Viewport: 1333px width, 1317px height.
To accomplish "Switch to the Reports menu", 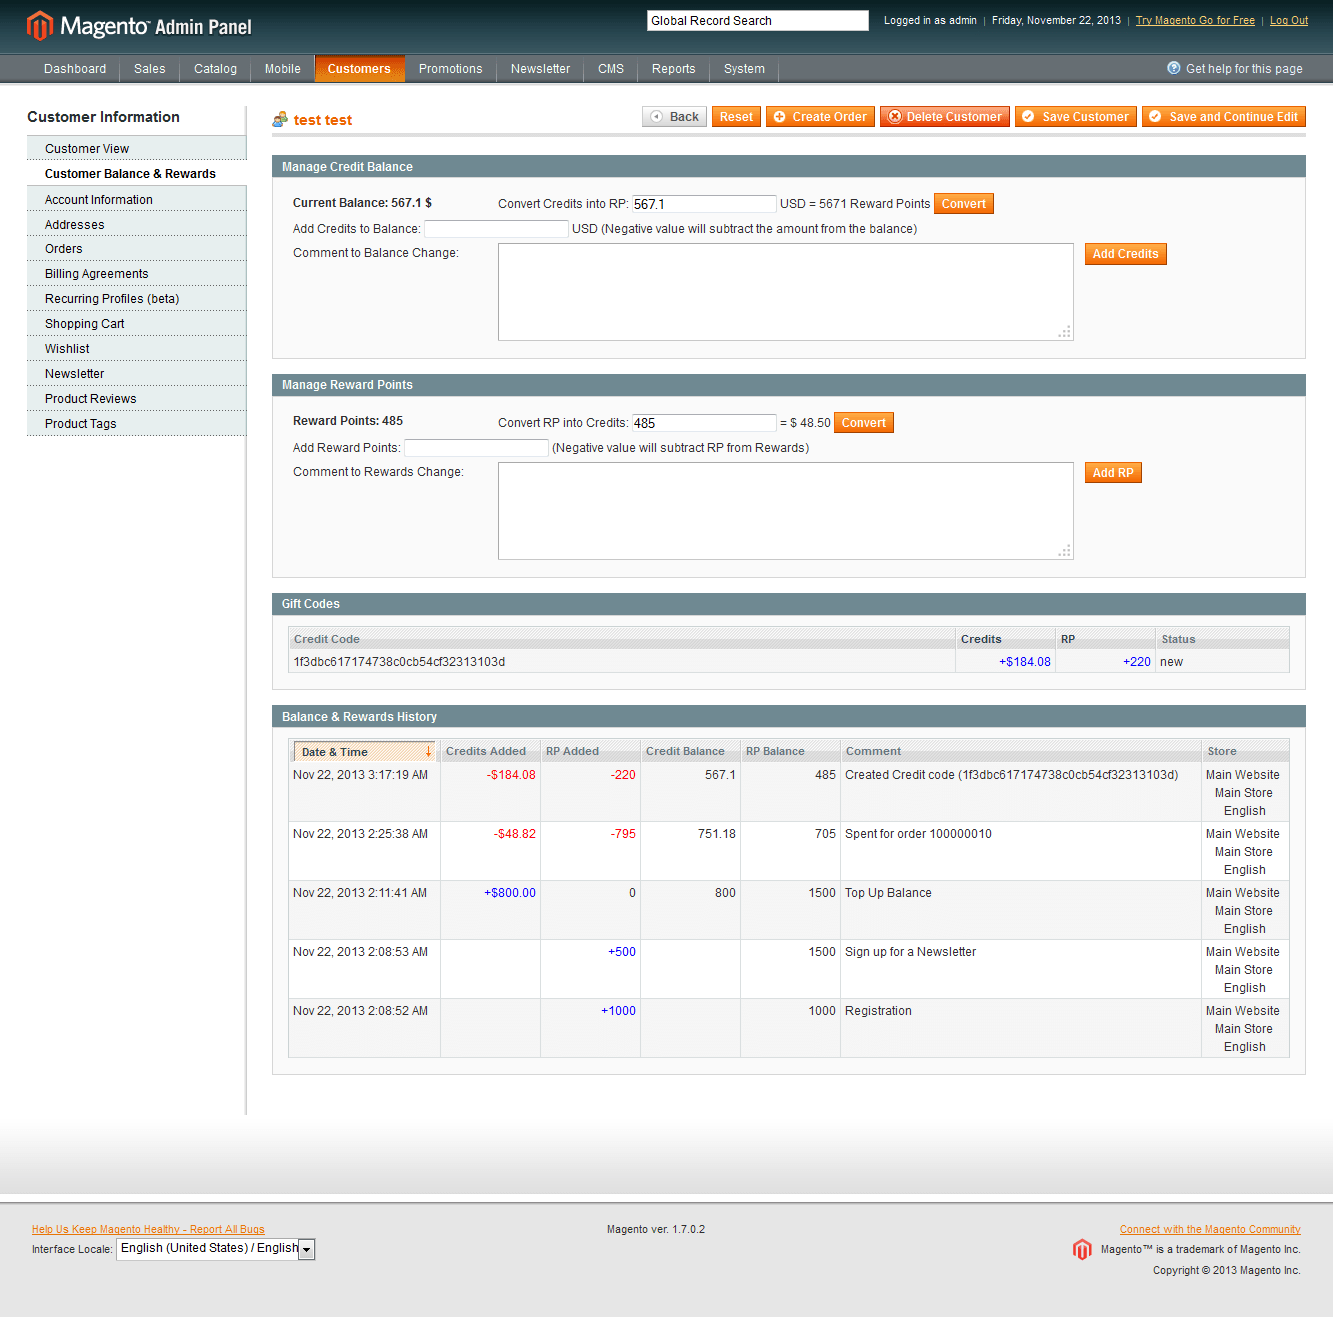I will tap(673, 68).
